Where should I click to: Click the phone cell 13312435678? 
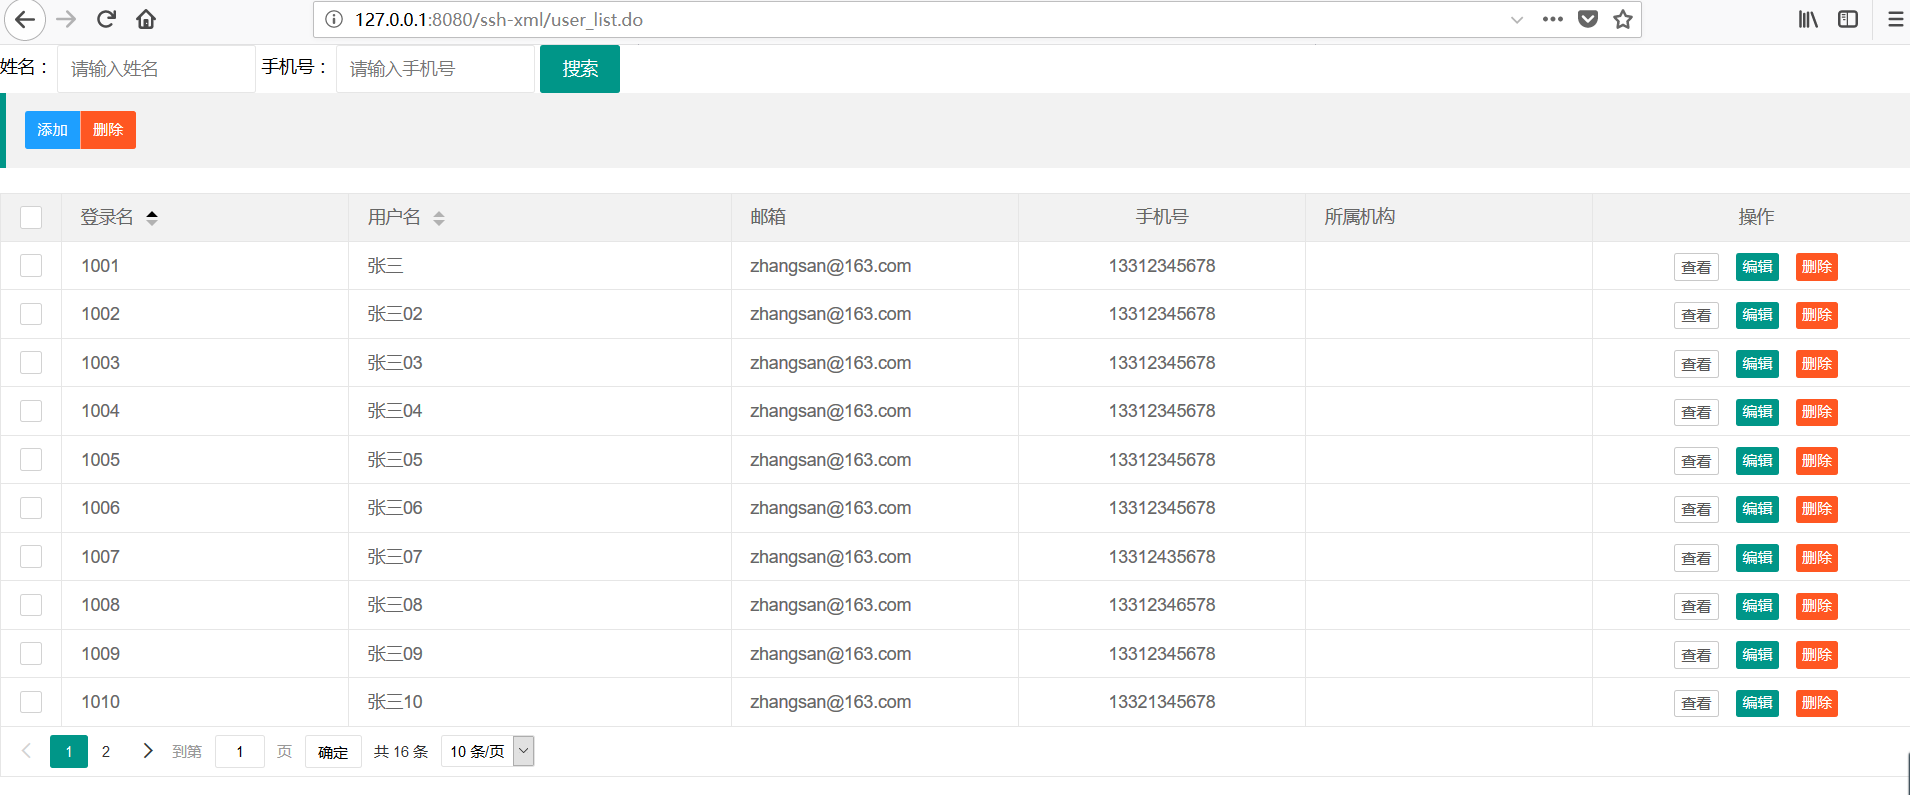1162,557
